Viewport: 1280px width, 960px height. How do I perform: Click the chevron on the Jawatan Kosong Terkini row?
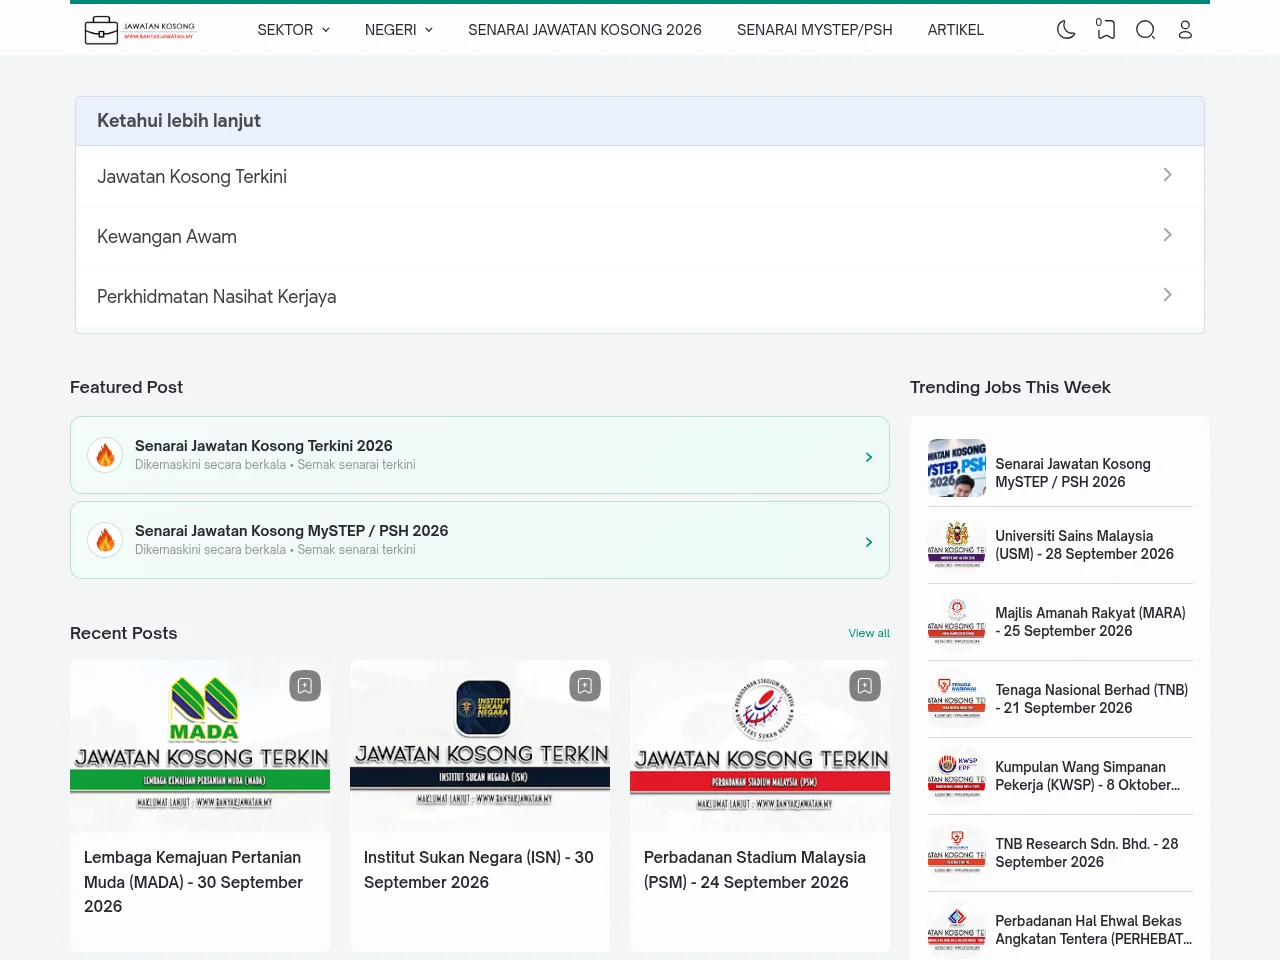(1167, 175)
